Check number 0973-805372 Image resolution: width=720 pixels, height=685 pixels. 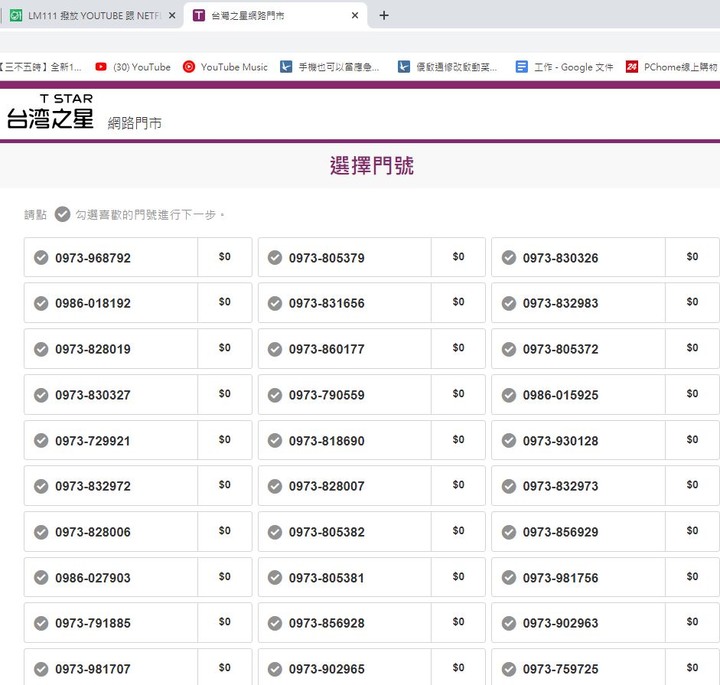click(509, 349)
